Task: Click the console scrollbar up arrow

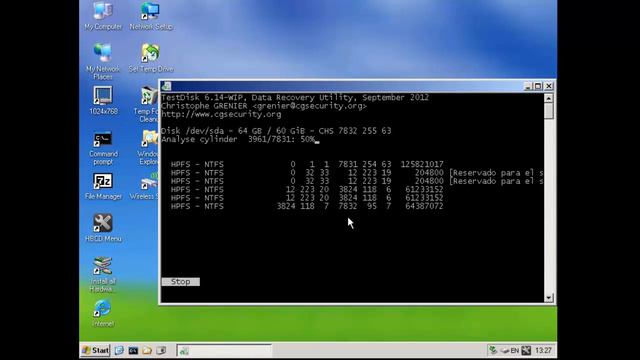Action: click(x=549, y=98)
